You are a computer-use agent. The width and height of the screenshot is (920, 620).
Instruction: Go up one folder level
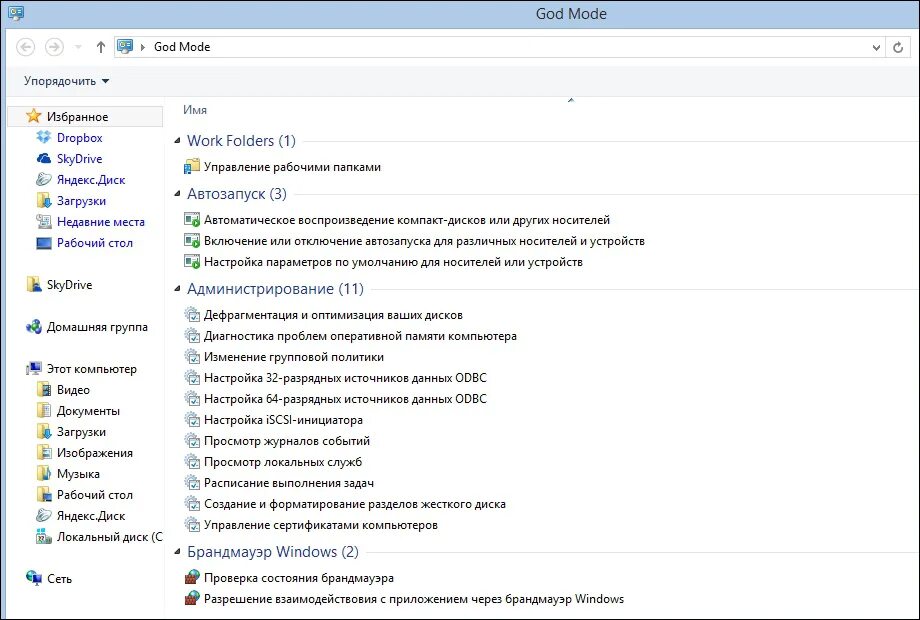pyautogui.click(x=100, y=47)
